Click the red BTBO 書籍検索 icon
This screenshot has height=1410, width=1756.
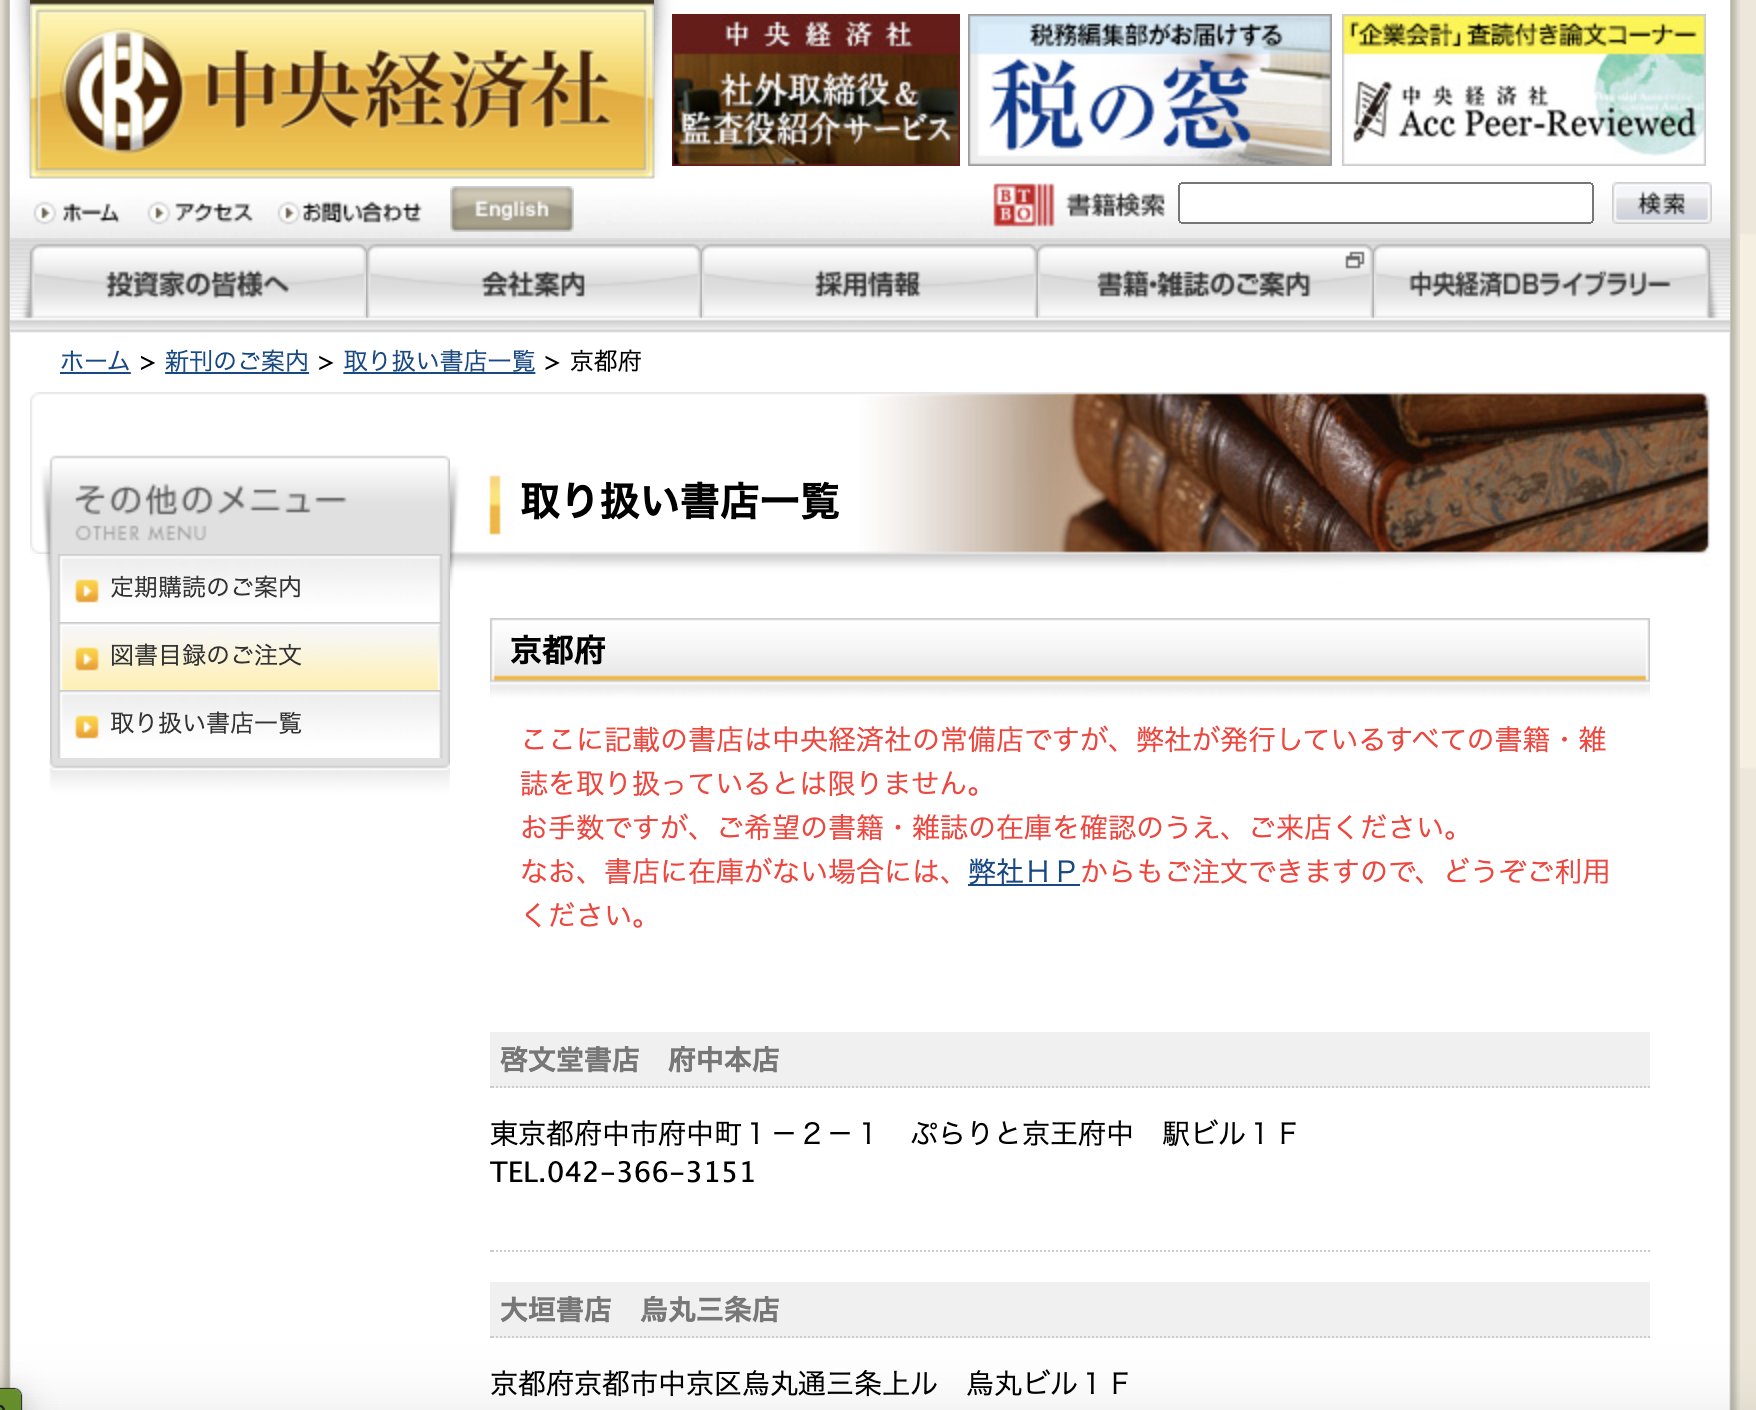coord(1018,203)
